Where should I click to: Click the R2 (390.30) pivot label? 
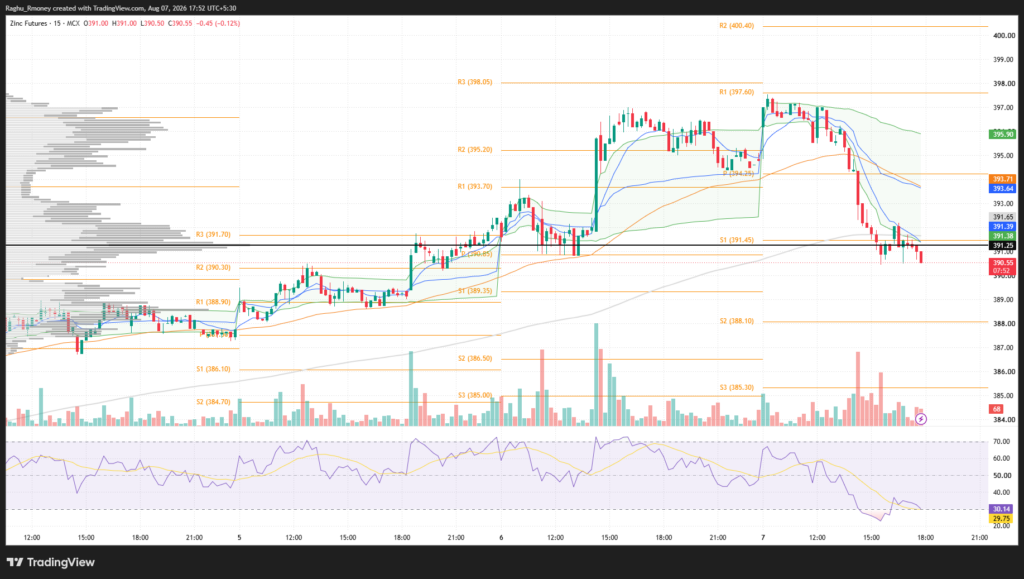point(213,268)
